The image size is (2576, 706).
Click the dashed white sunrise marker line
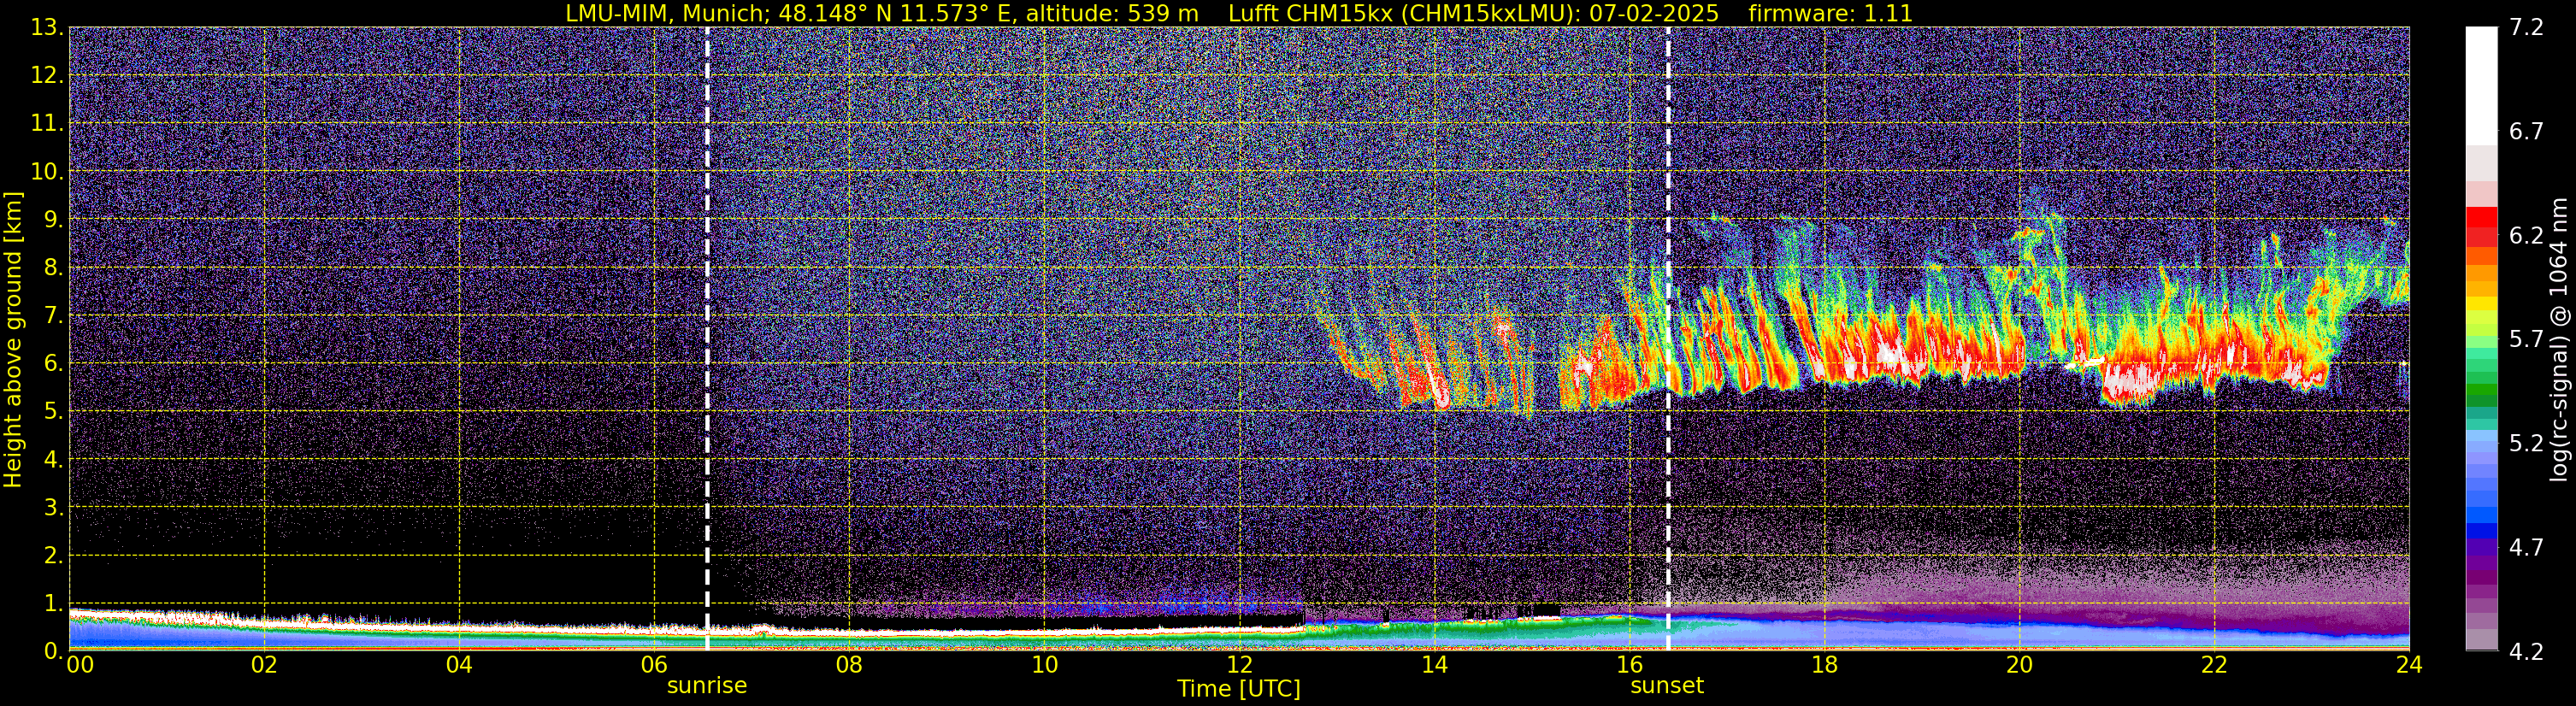[x=707, y=339]
